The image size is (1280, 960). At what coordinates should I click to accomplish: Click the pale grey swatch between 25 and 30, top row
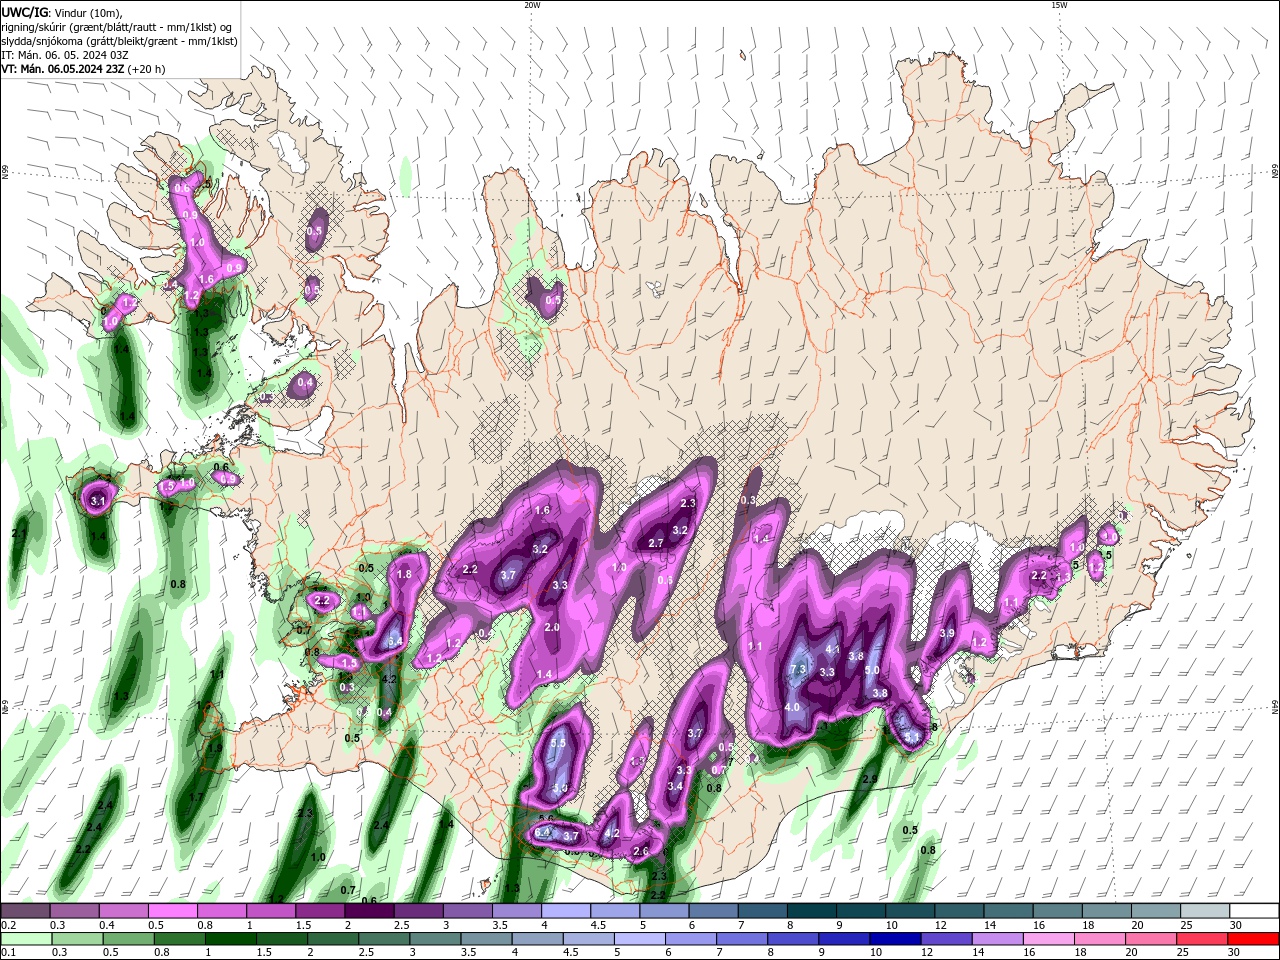(x=1205, y=910)
